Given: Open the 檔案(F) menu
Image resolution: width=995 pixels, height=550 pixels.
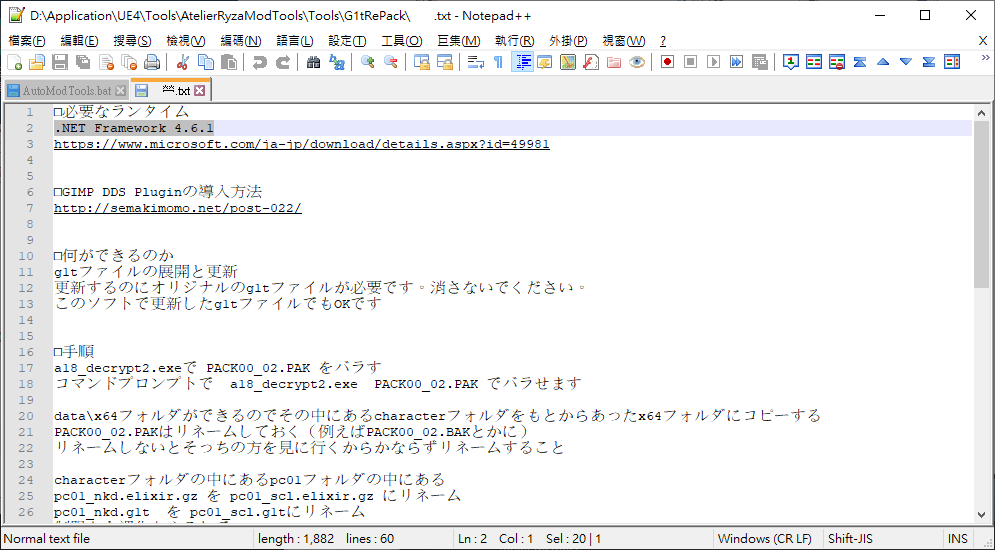Looking at the screenshot, I should tap(27, 41).
